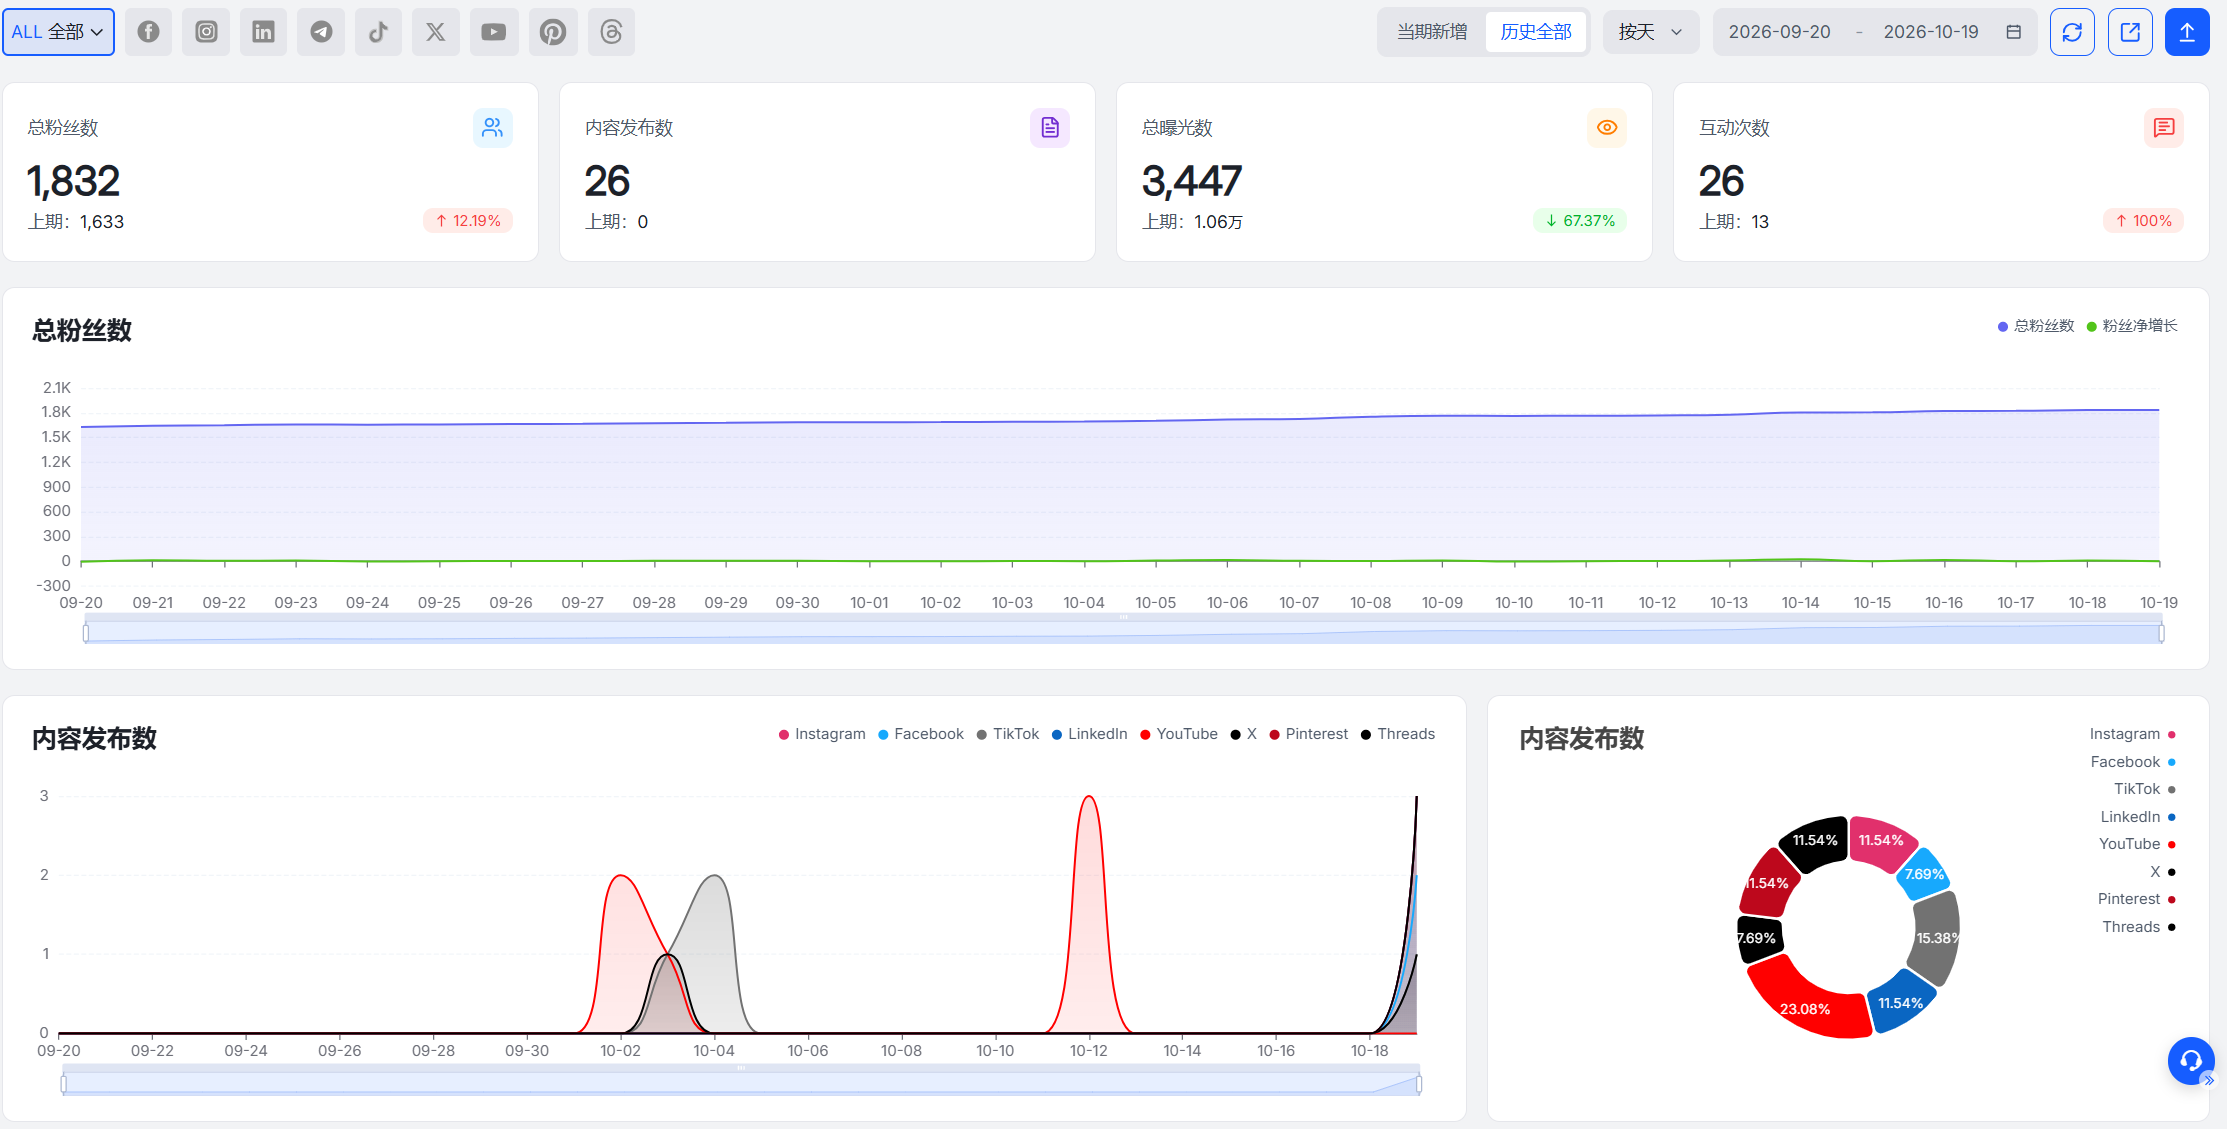Click the 67.37% decrease badge
The height and width of the screenshot is (1129, 2227).
tap(1580, 221)
